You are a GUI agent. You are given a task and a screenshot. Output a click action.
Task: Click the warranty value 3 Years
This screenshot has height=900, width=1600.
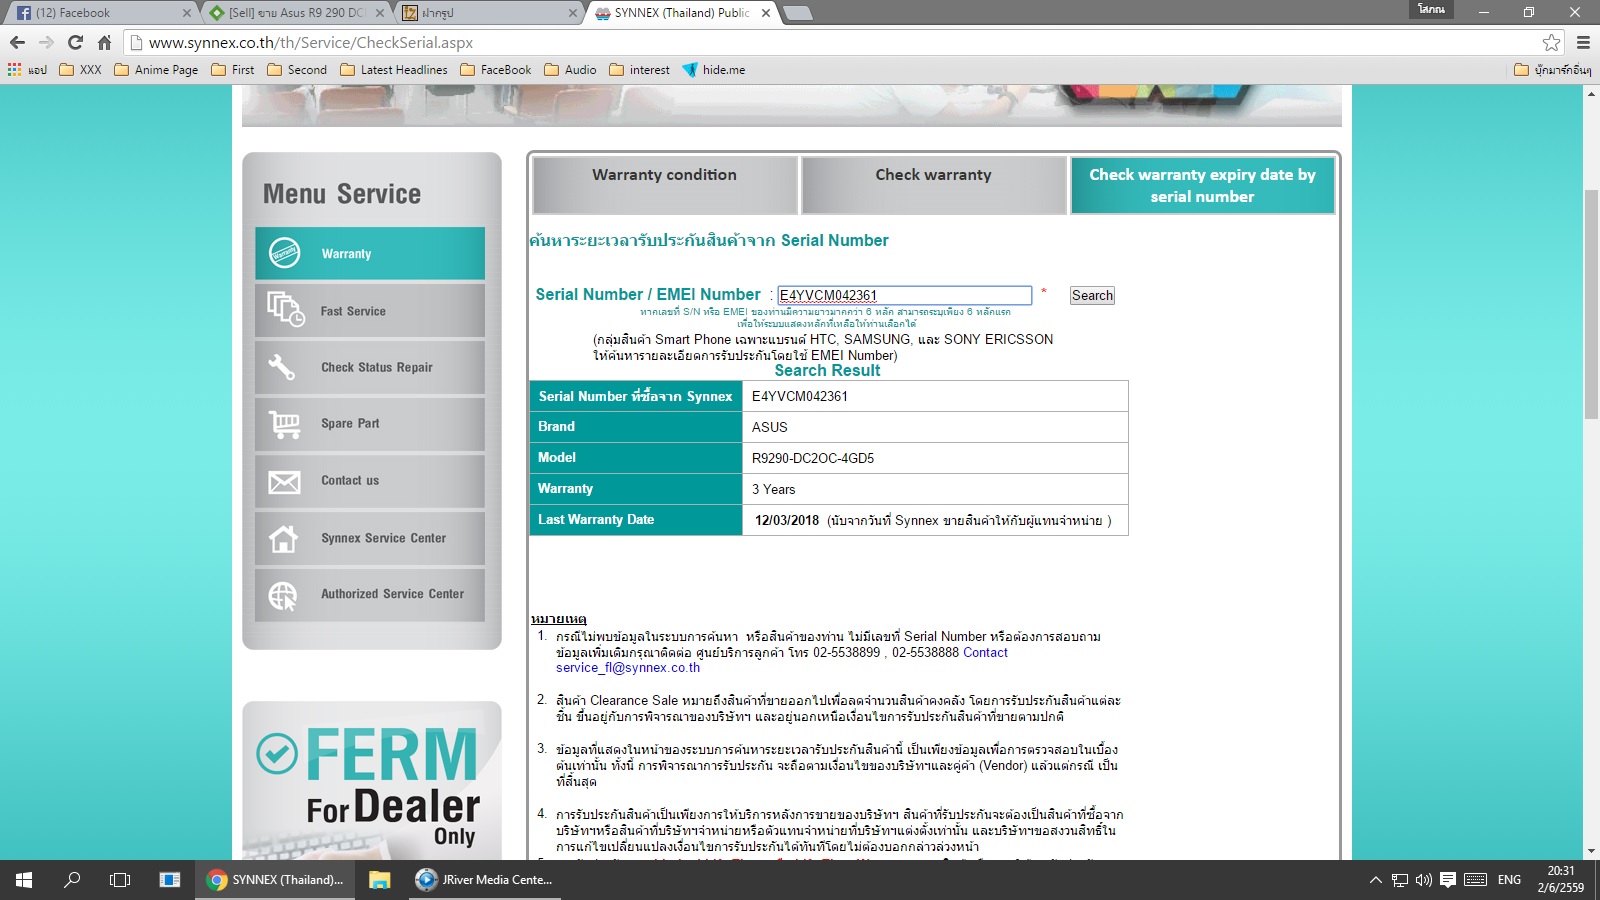[774, 489]
